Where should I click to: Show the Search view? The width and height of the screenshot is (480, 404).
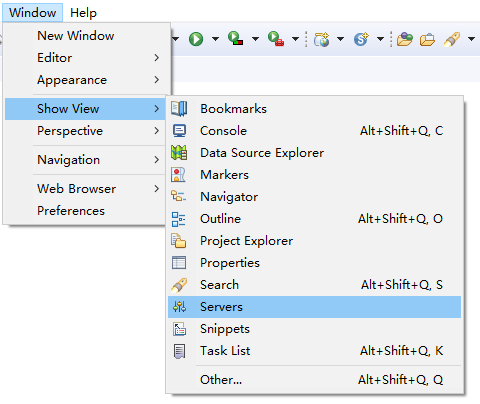pos(314,285)
